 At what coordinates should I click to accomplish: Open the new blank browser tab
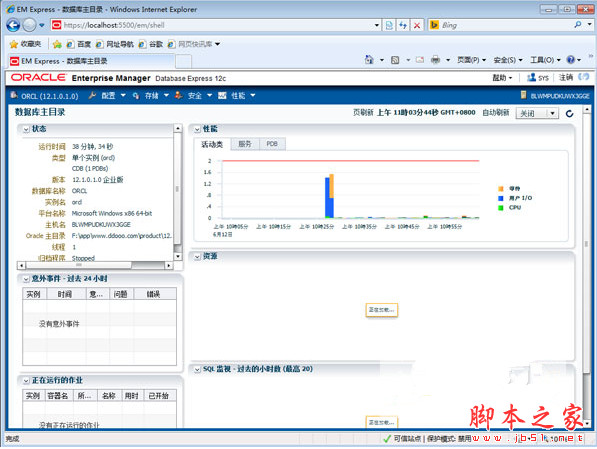click(x=183, y=61)
